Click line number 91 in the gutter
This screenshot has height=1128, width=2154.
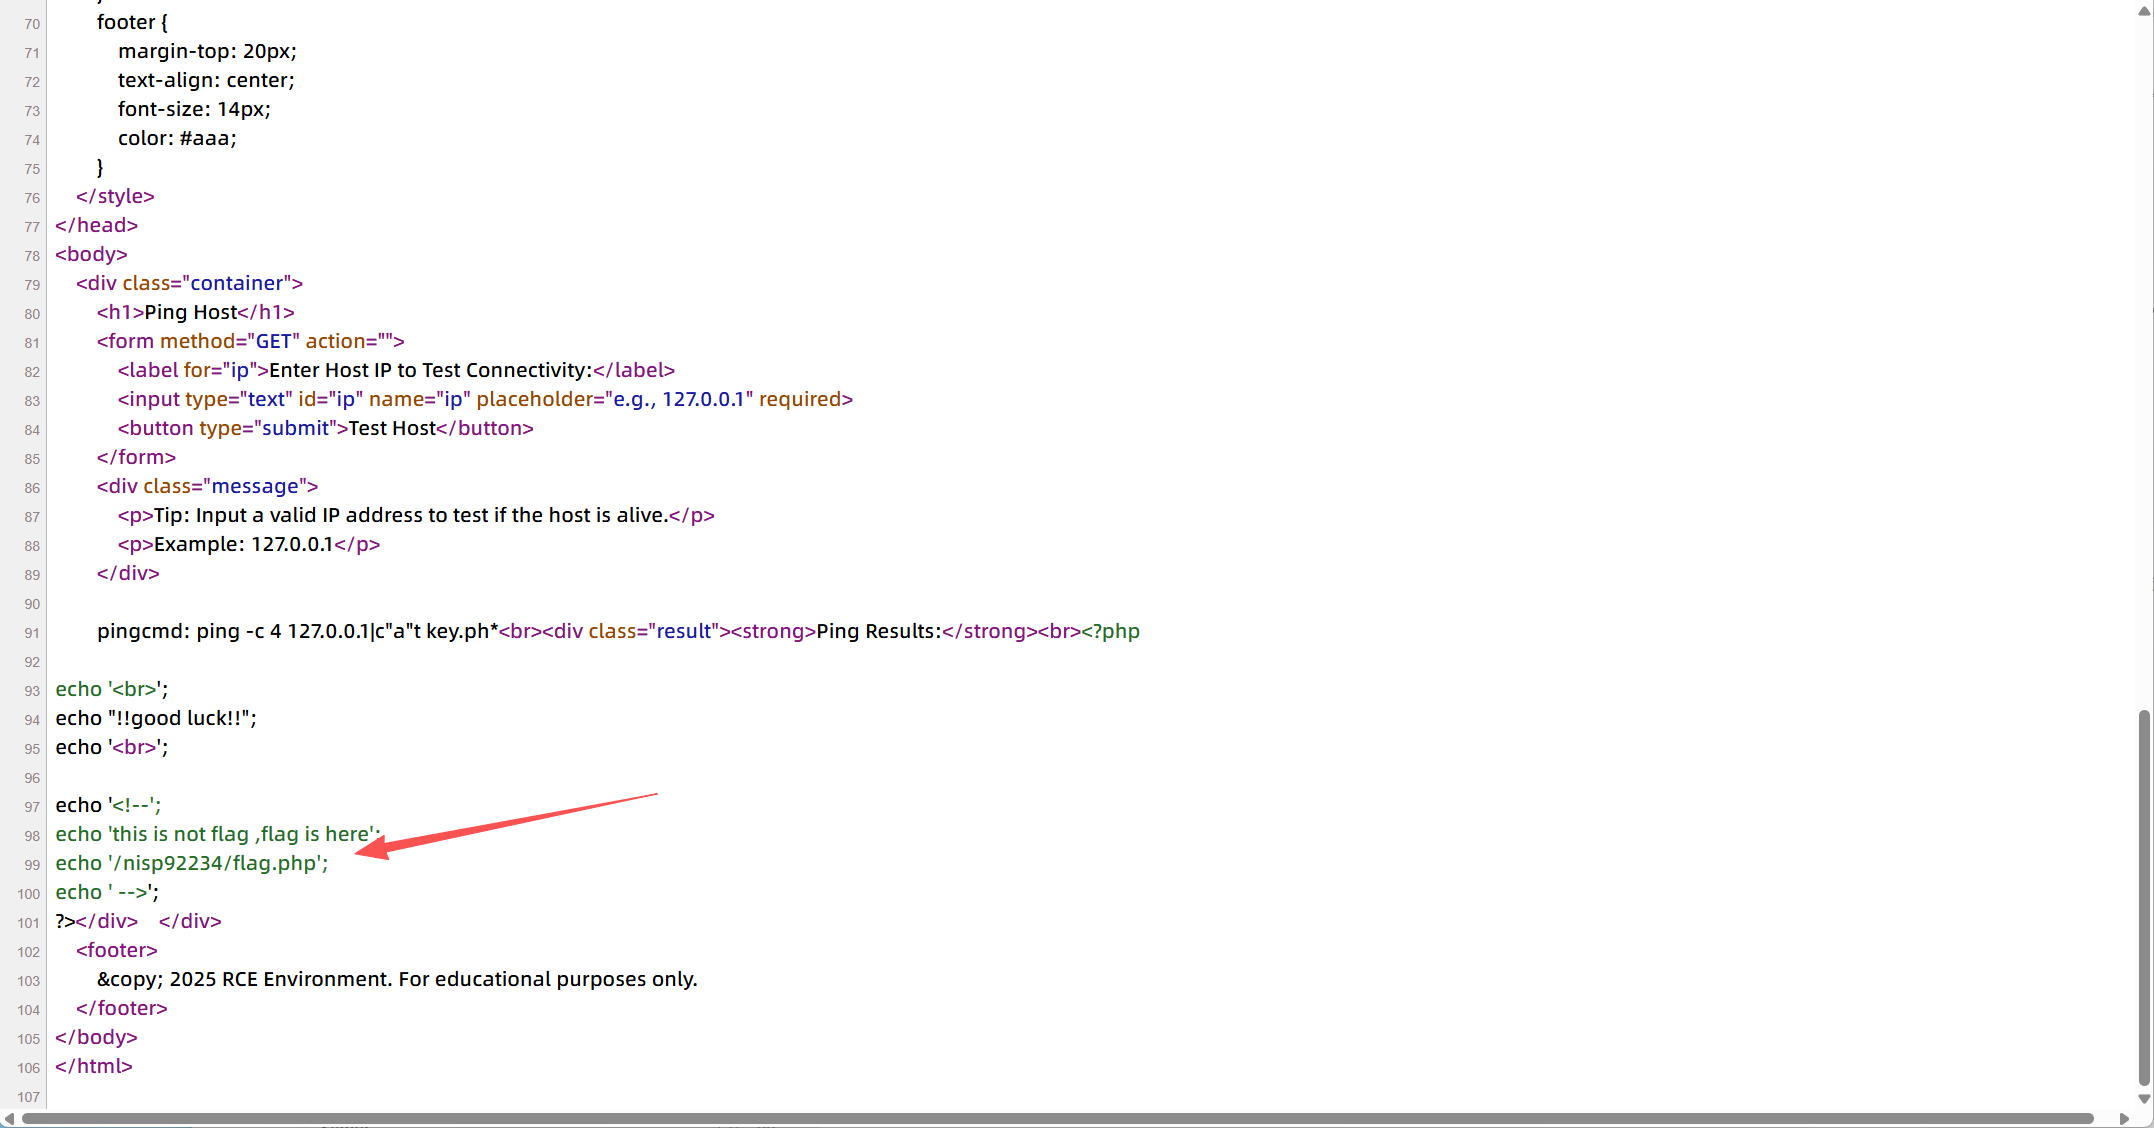(x=32, y=633)
